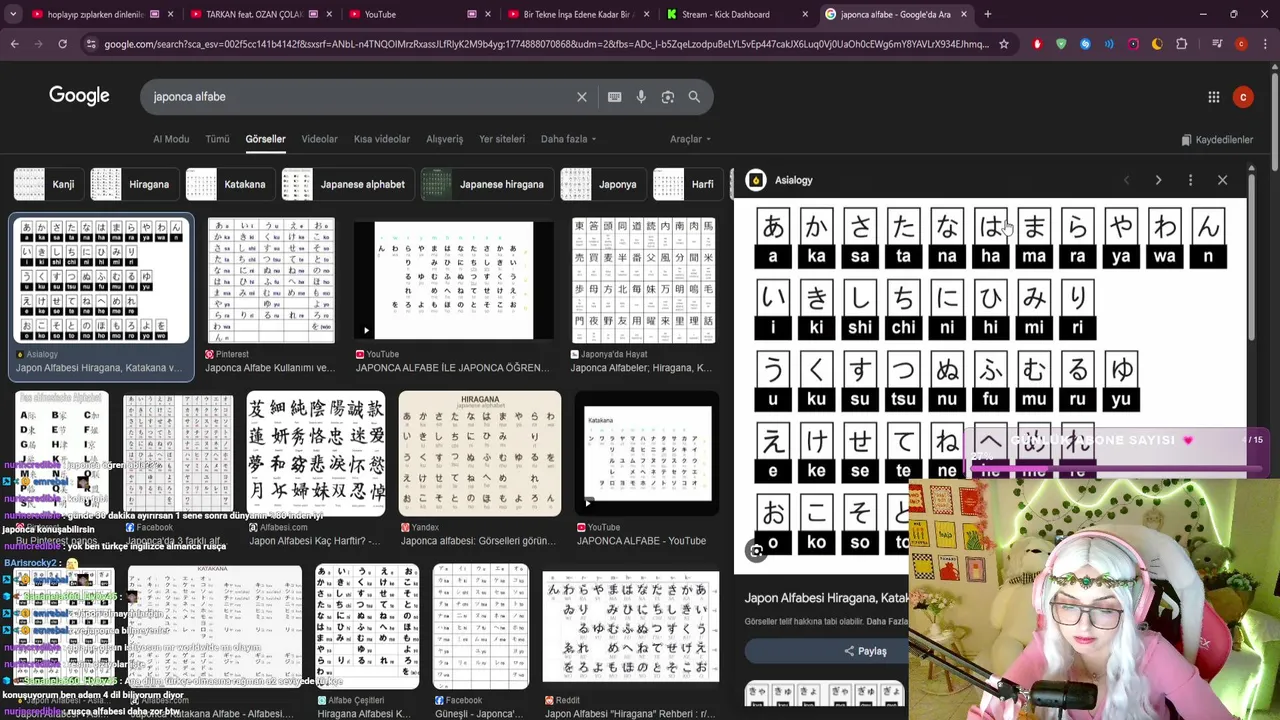Switch to the AI Modu tab
The height and width of the screenshot is (720, 1280).
171,139
